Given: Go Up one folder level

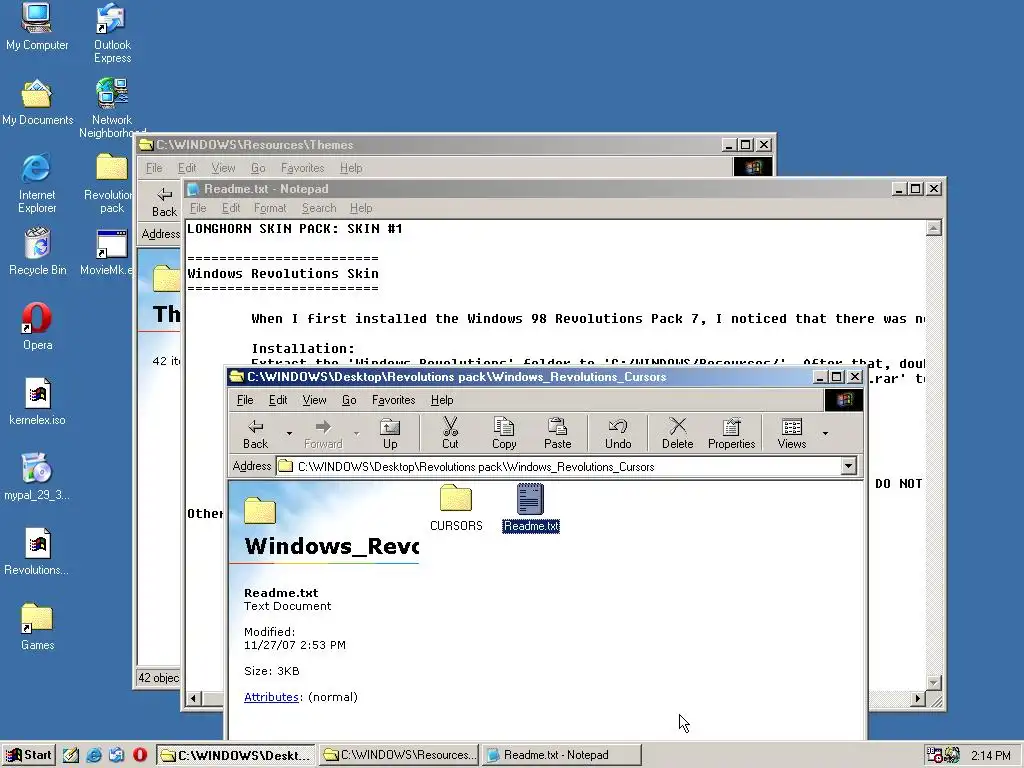Looking at the screenshot, I should (390, 434).
